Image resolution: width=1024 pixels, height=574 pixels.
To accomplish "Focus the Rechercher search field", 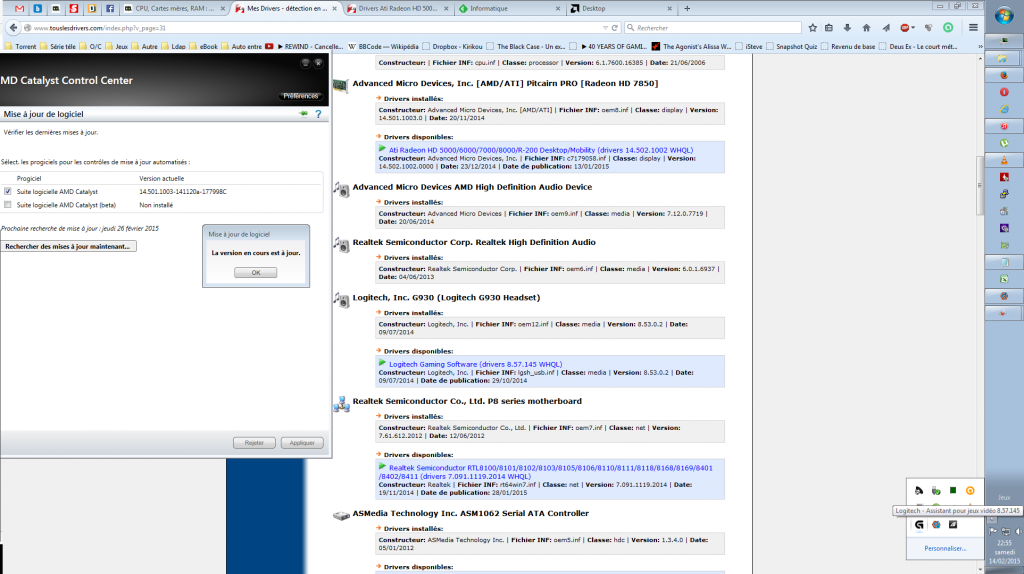I will (x=712, y=27).
